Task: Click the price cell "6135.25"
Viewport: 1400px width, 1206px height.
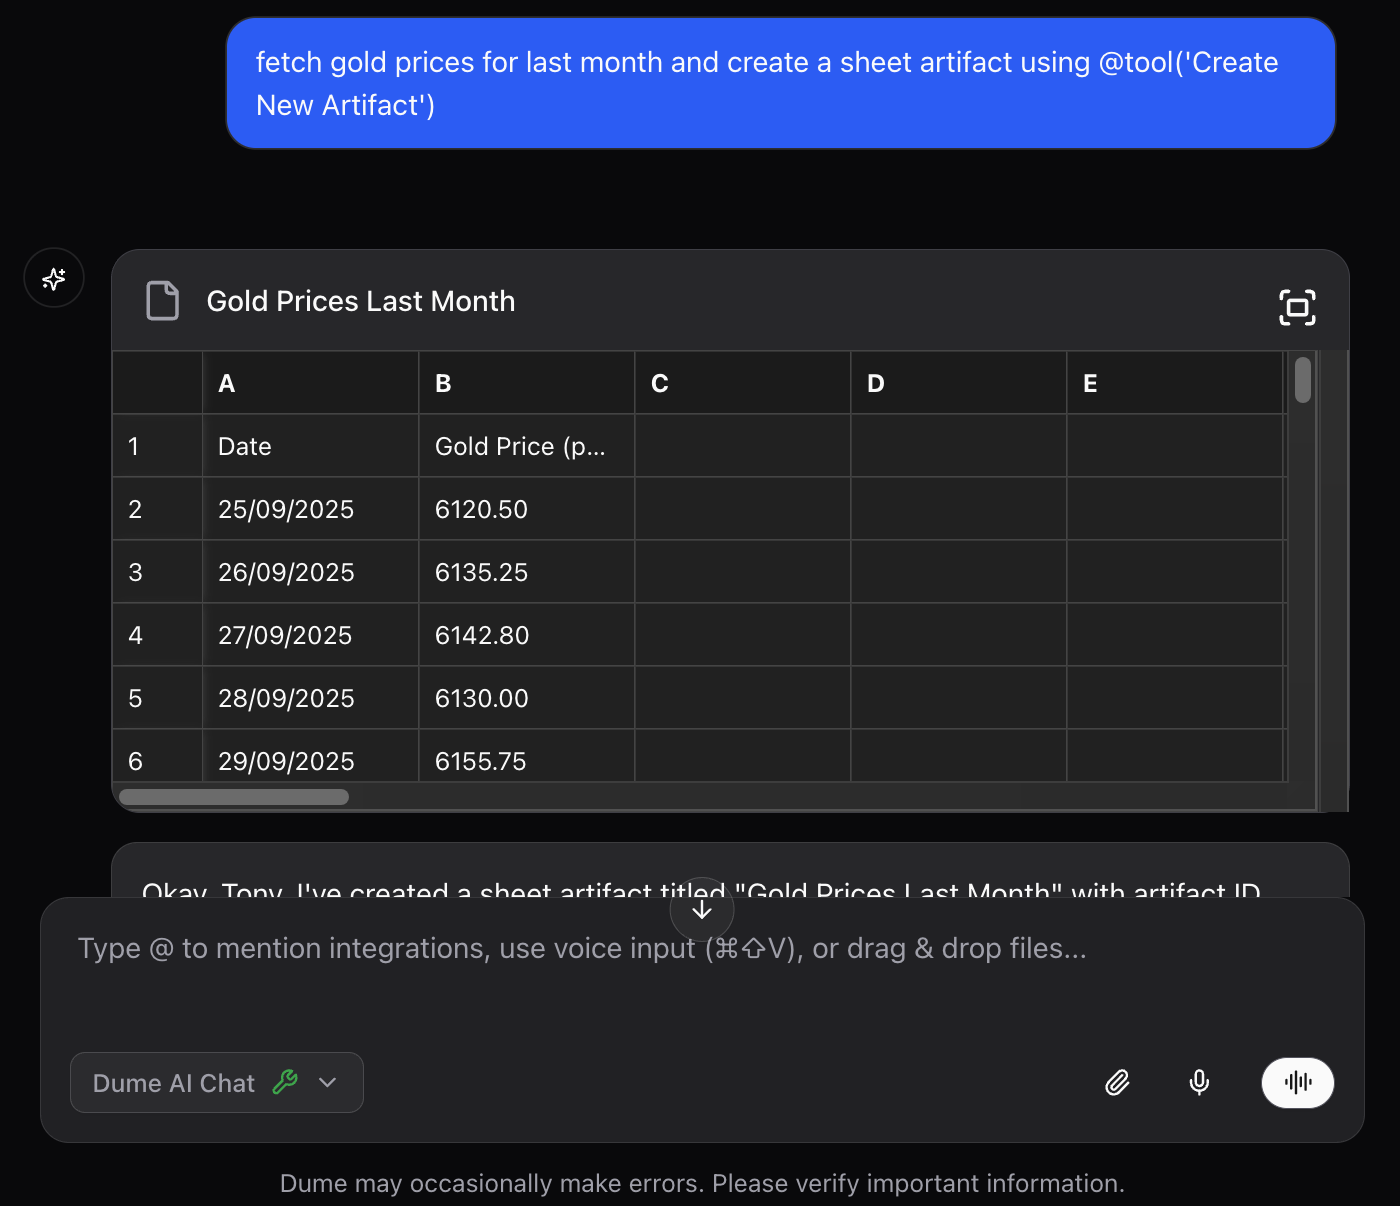Action: 527,572
